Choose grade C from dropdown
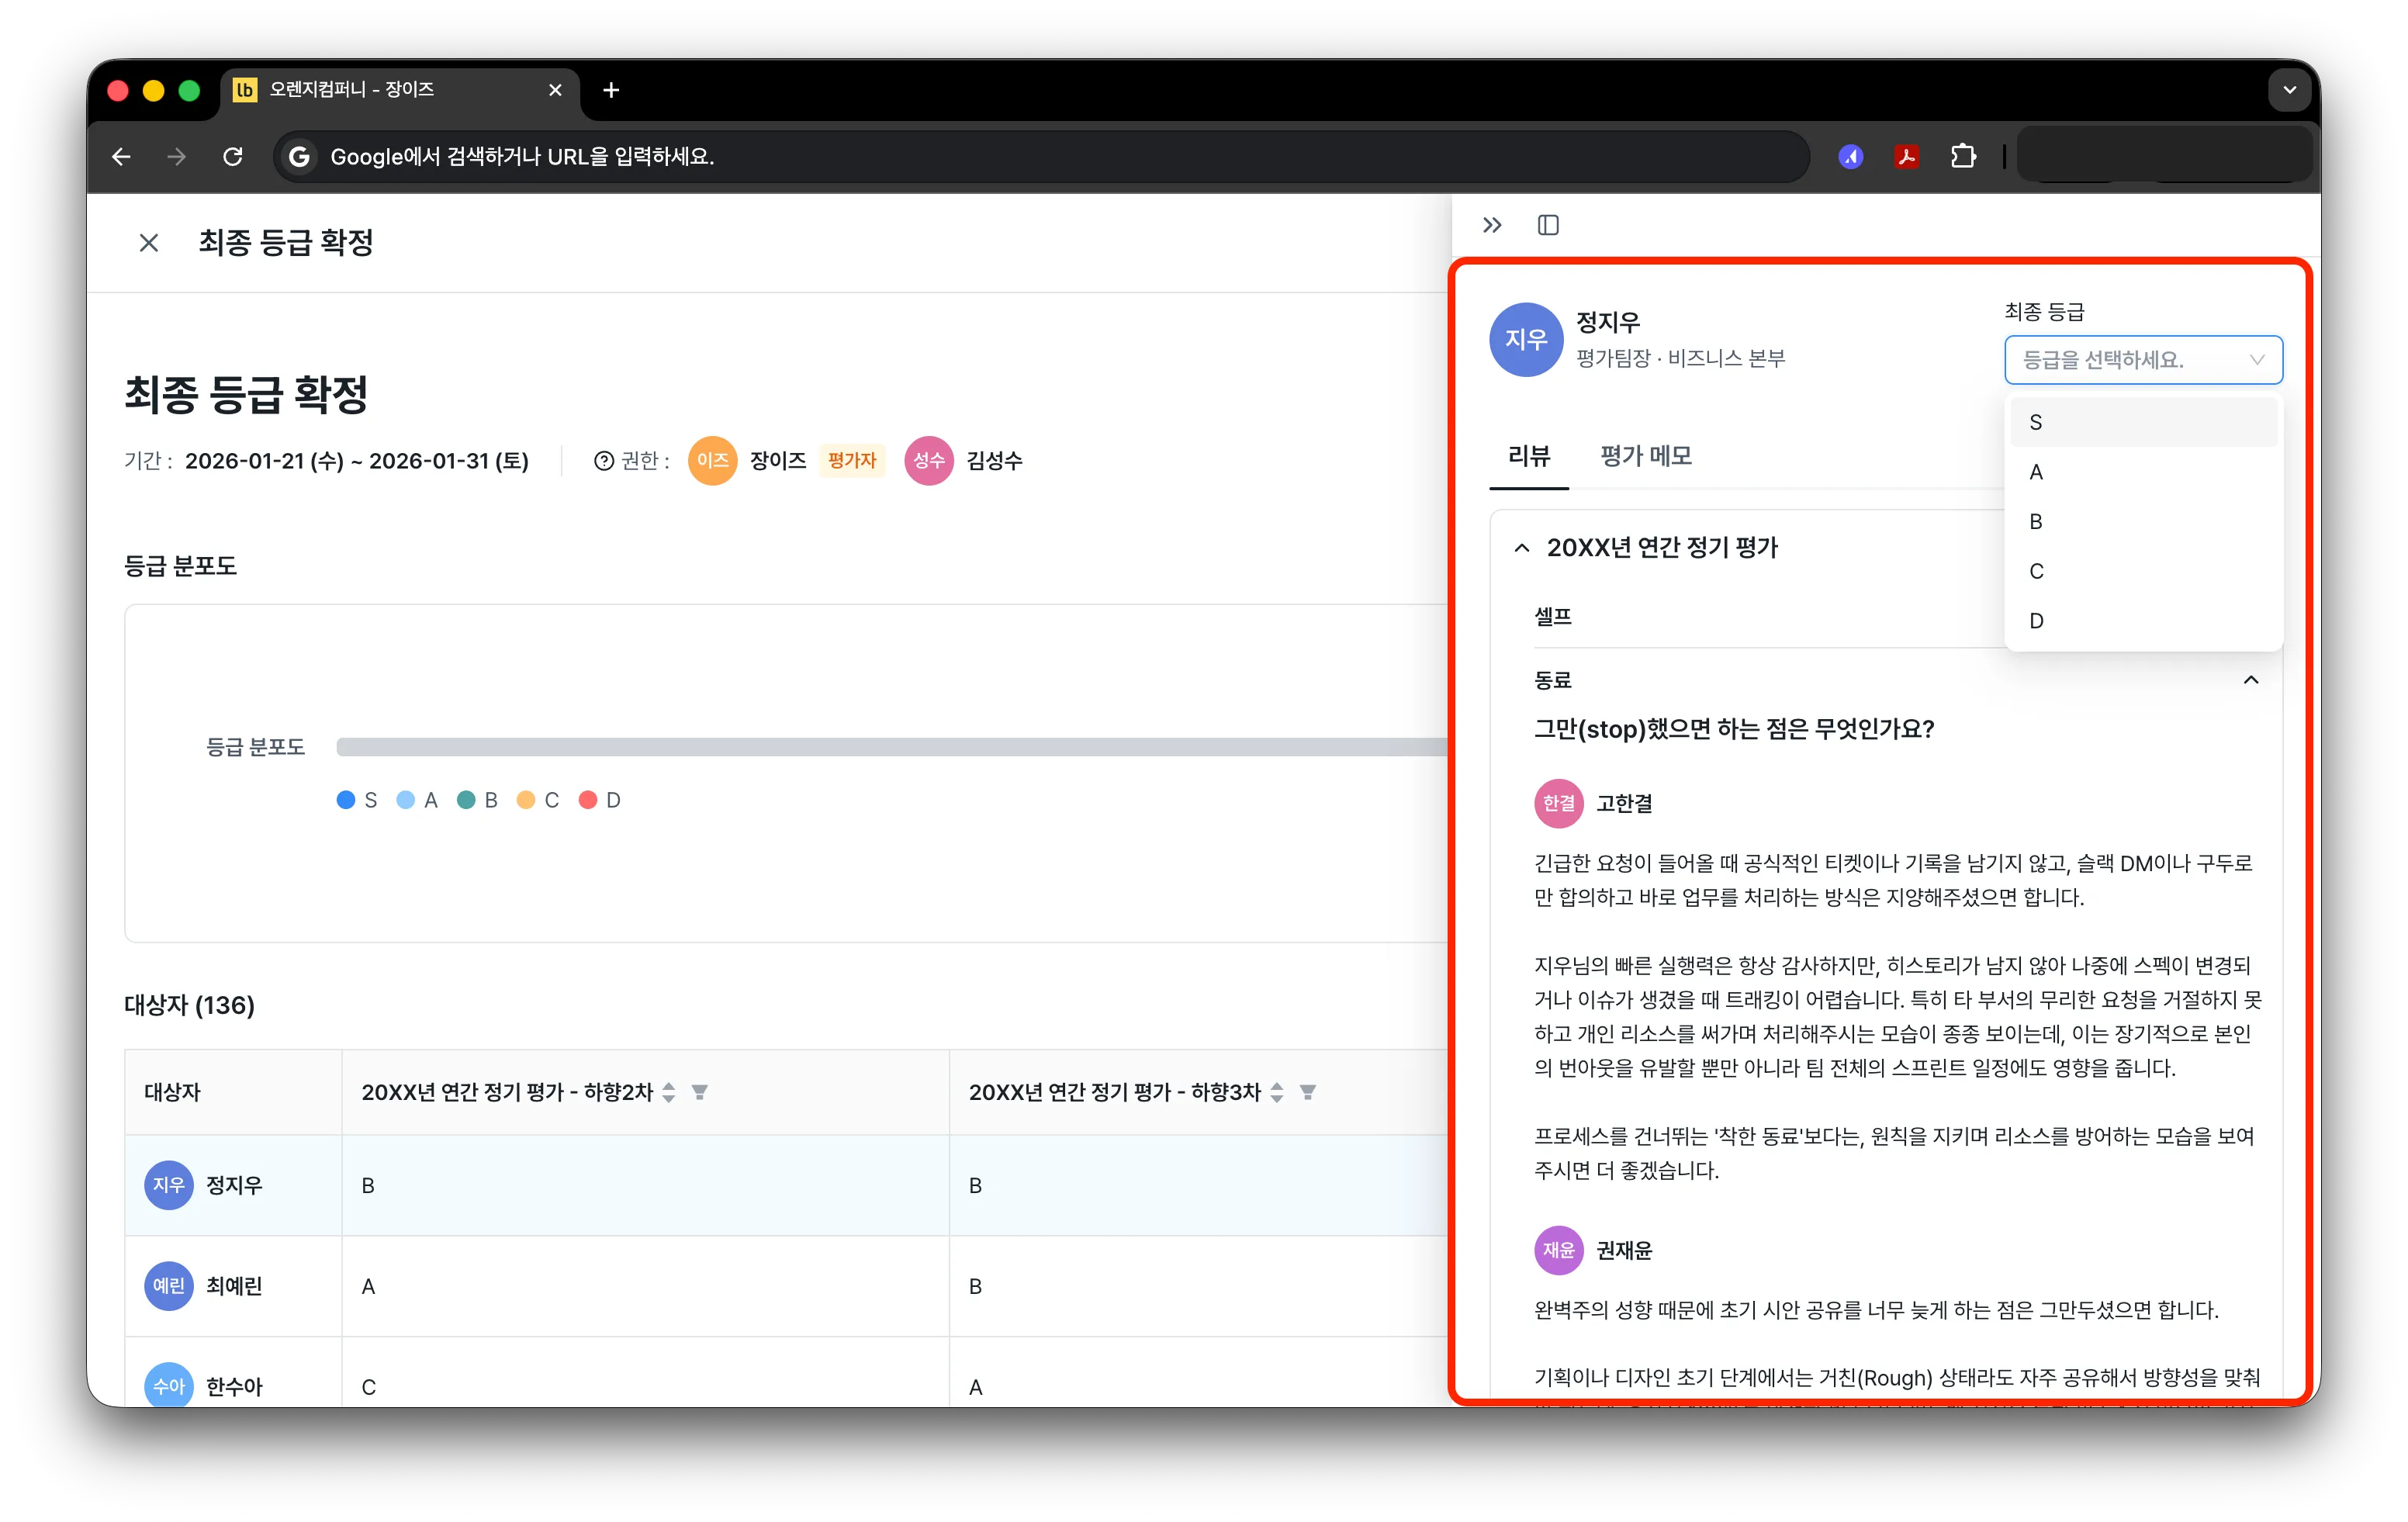The image size is (2408, 1522). click(x=2143, y=571)
